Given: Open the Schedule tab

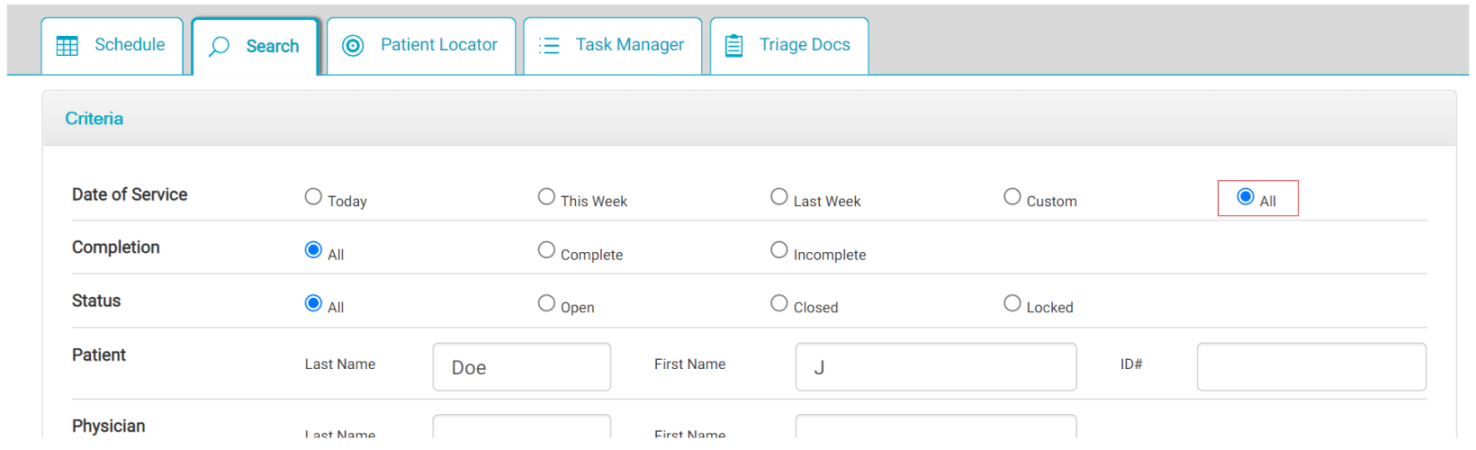Looking at the screenshot, I should coord(128,45).
